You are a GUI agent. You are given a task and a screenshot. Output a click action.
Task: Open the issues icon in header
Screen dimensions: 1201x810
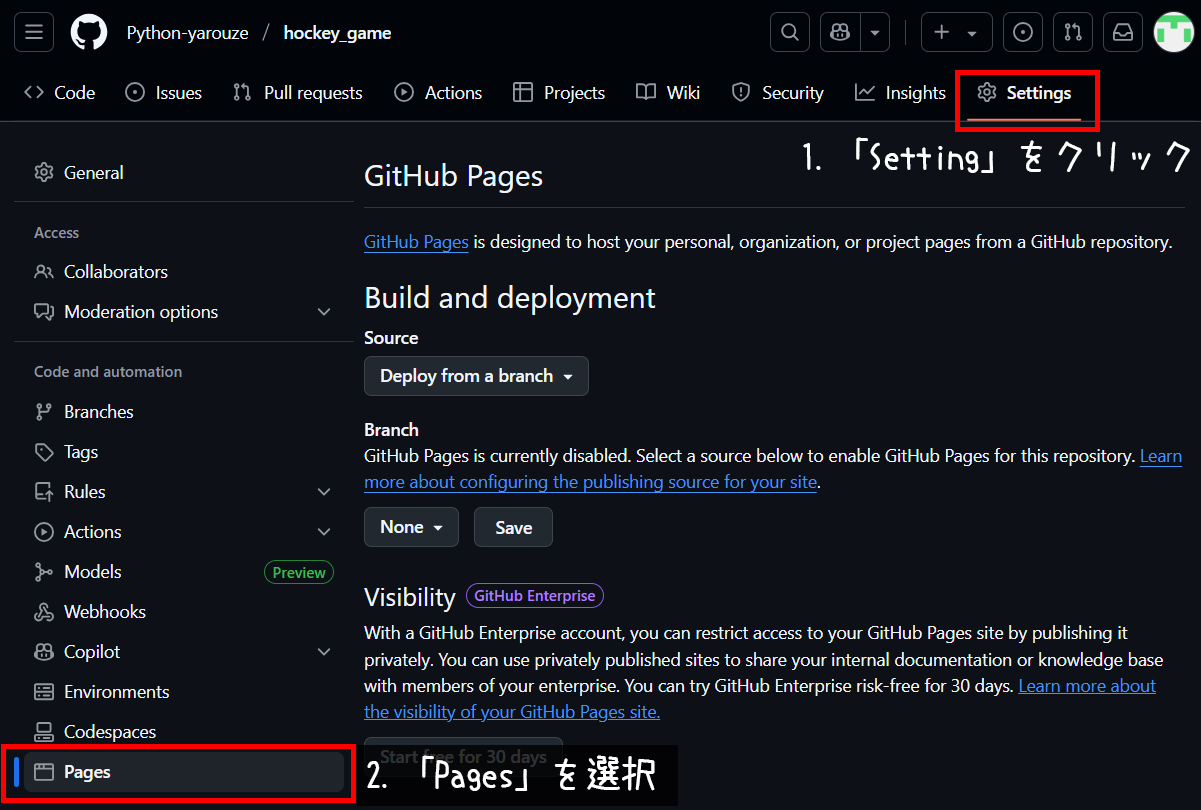(1022, 33)
